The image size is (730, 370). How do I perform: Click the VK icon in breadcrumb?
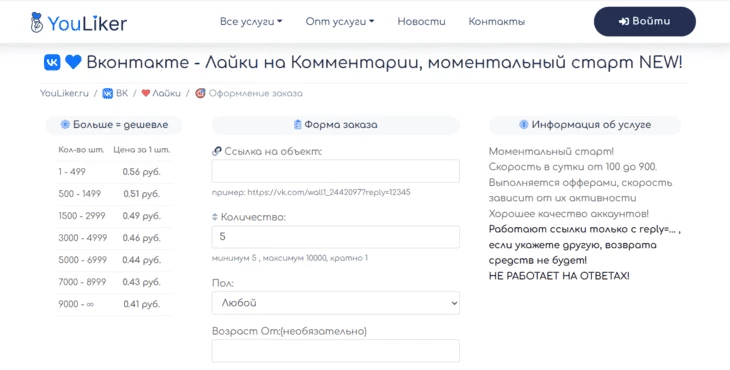point(108,94)
